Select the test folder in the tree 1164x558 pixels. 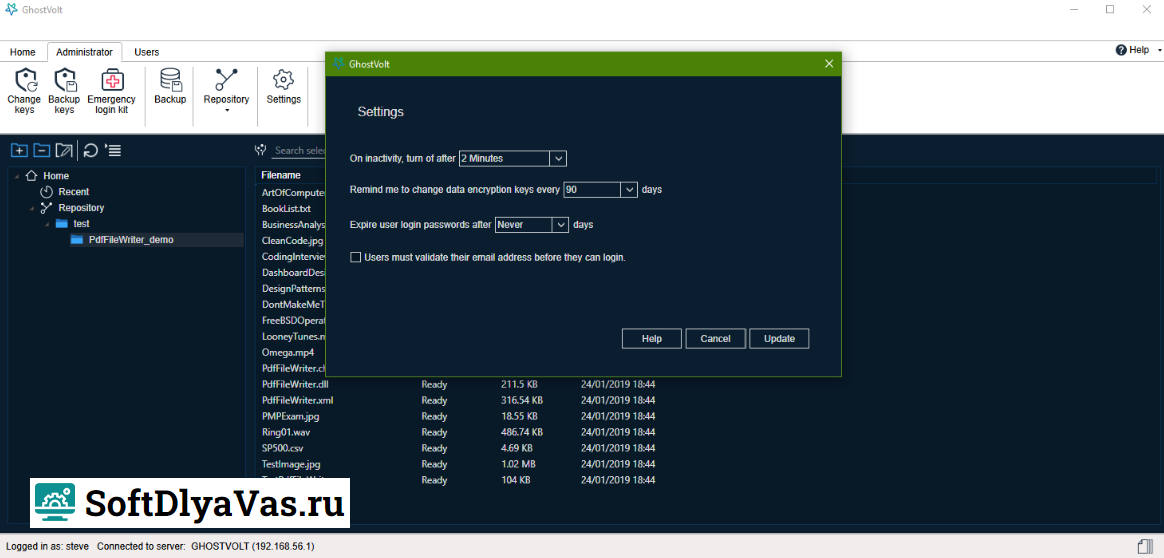(73, 223)
